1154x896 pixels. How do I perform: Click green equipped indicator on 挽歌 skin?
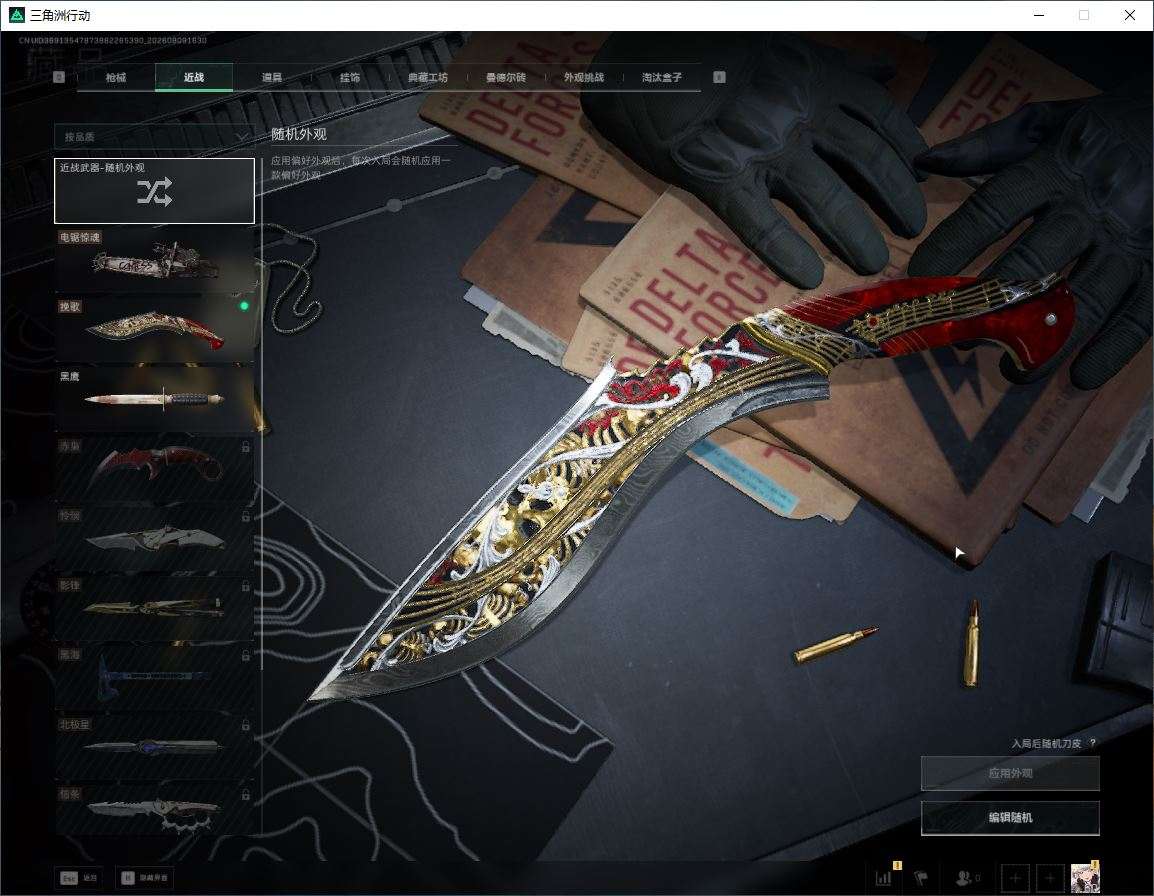(x=244, y=306)
